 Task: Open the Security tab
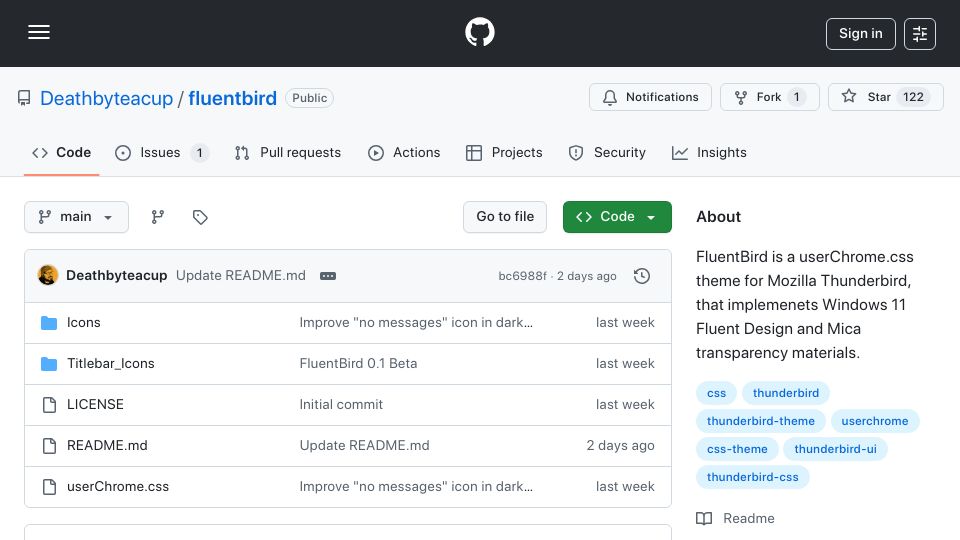[607, 152]
